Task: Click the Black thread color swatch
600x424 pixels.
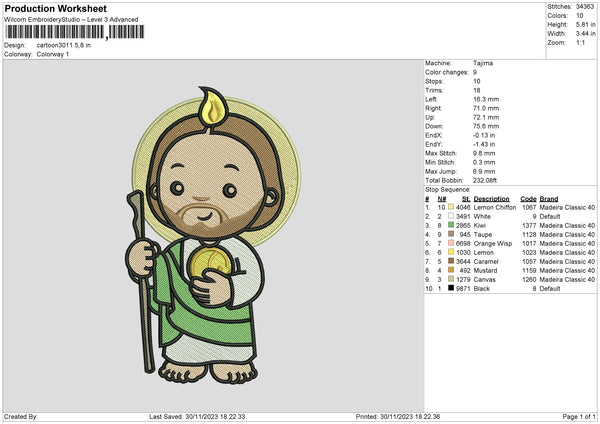Action: 451,288
